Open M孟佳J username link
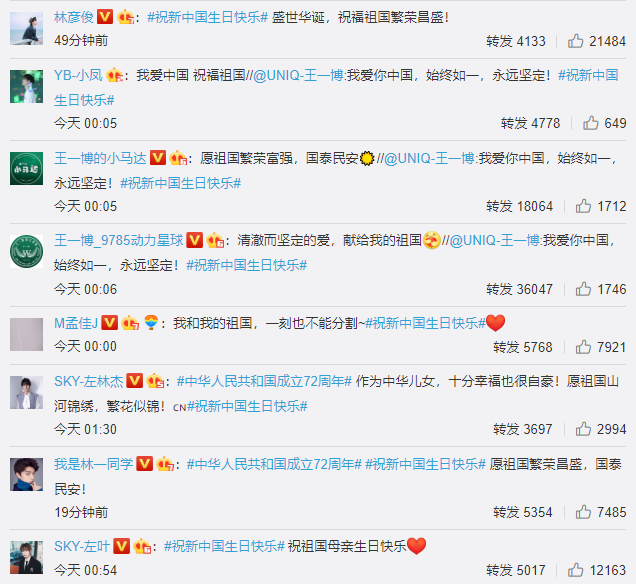This screenshot has width=636, height=584. [x=76, y=323]
